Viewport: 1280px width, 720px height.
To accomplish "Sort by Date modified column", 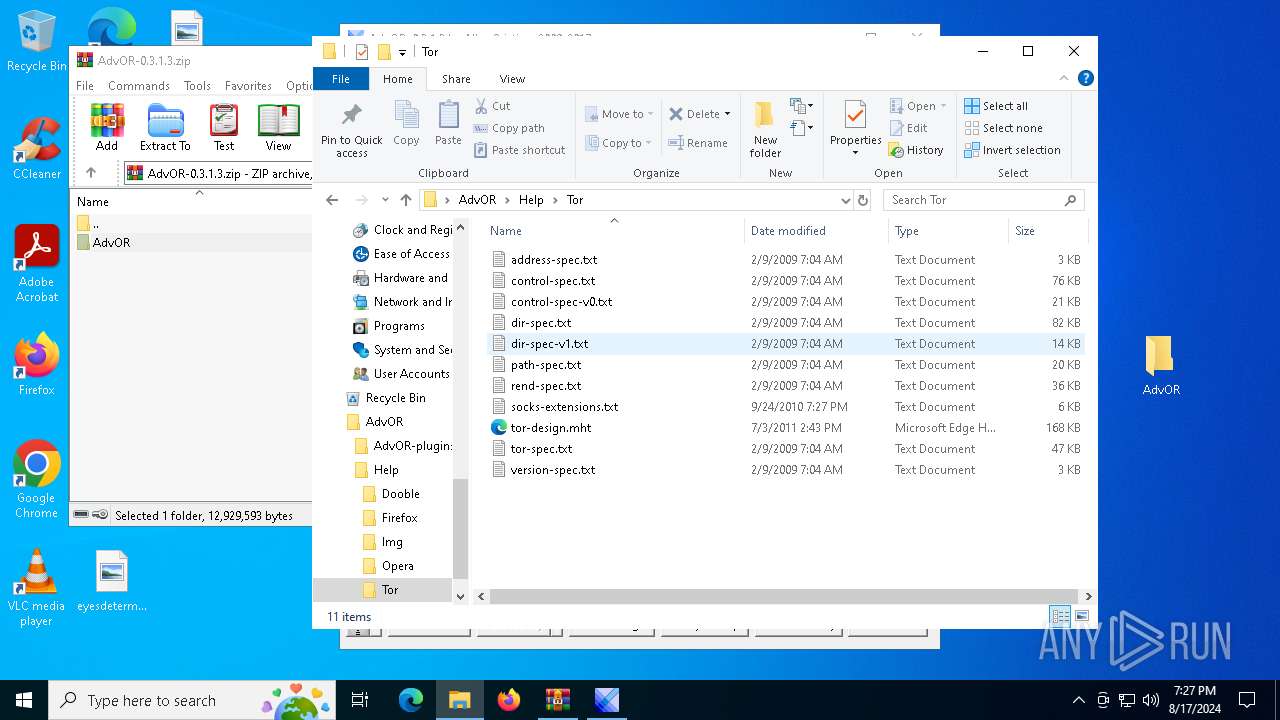I will (816, 231).
